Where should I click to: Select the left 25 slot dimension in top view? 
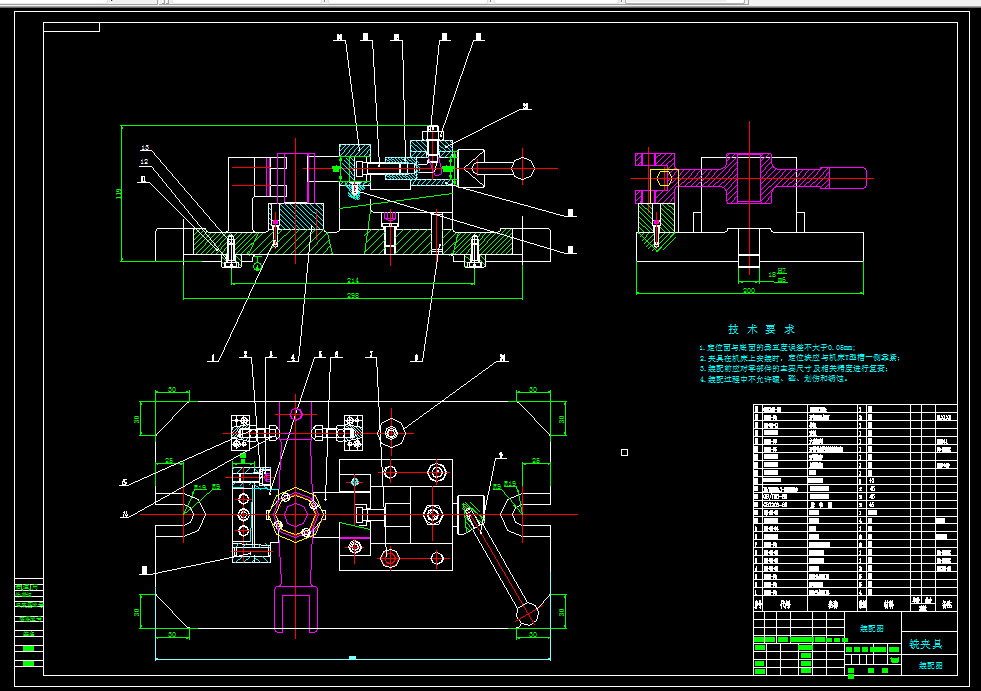pos(169,461)
